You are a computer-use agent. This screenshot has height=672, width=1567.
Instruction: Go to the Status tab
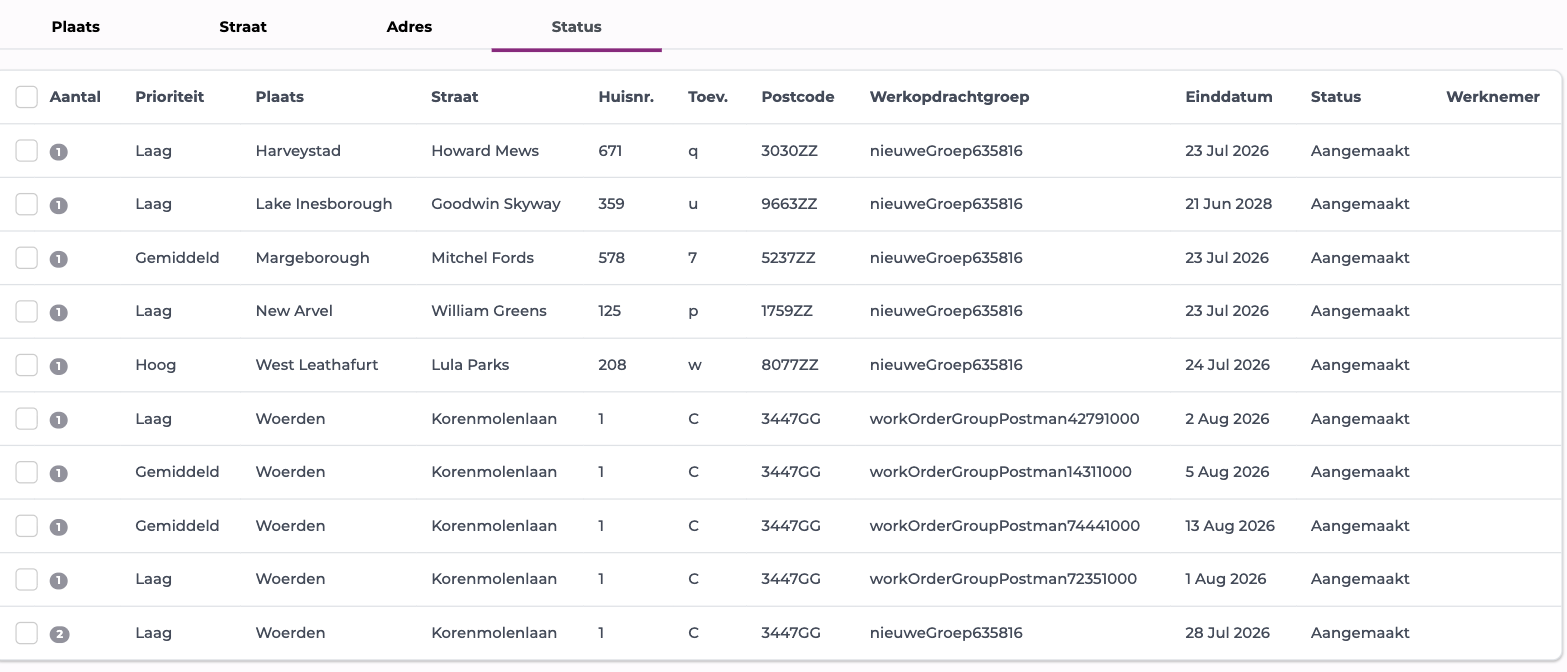click(576, 27)
